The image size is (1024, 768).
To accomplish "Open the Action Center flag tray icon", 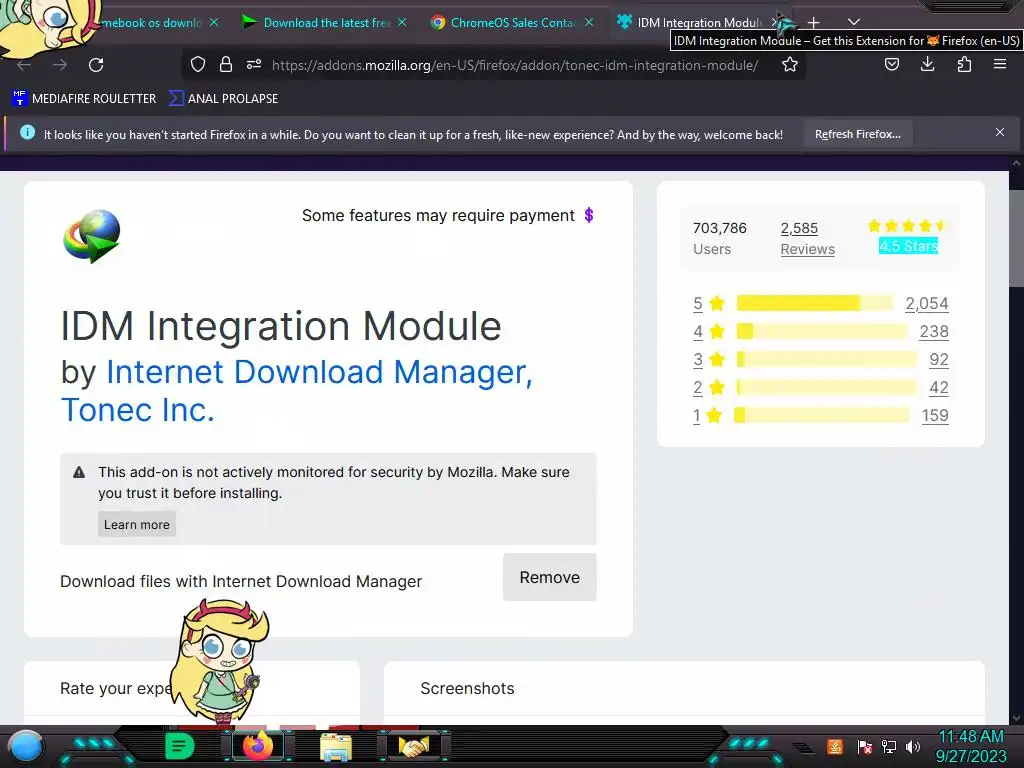I will (x=864, y=746).
